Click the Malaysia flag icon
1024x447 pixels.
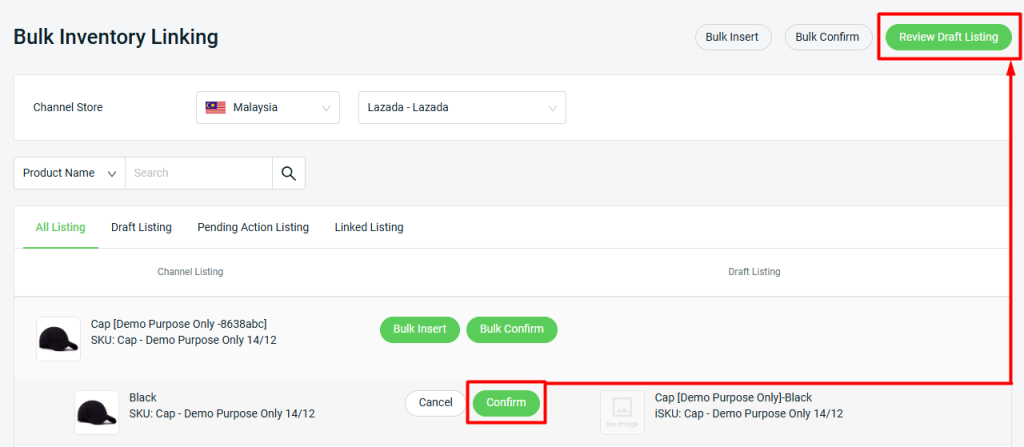216,107
